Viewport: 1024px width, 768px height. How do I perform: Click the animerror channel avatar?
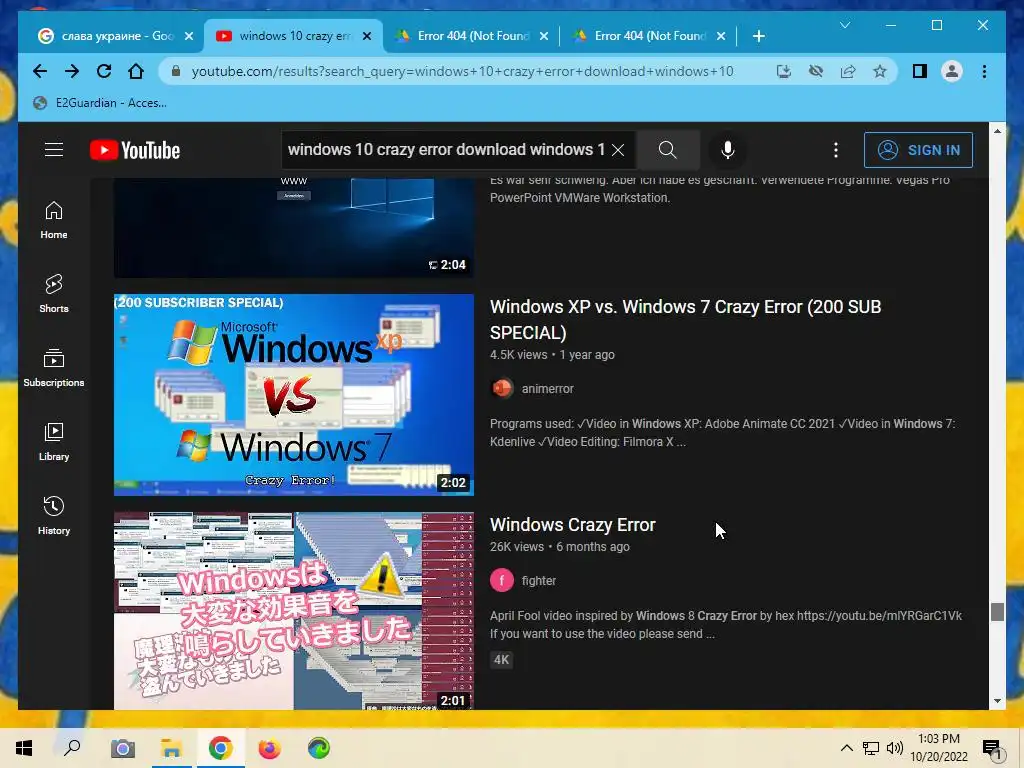coord(502,389)
